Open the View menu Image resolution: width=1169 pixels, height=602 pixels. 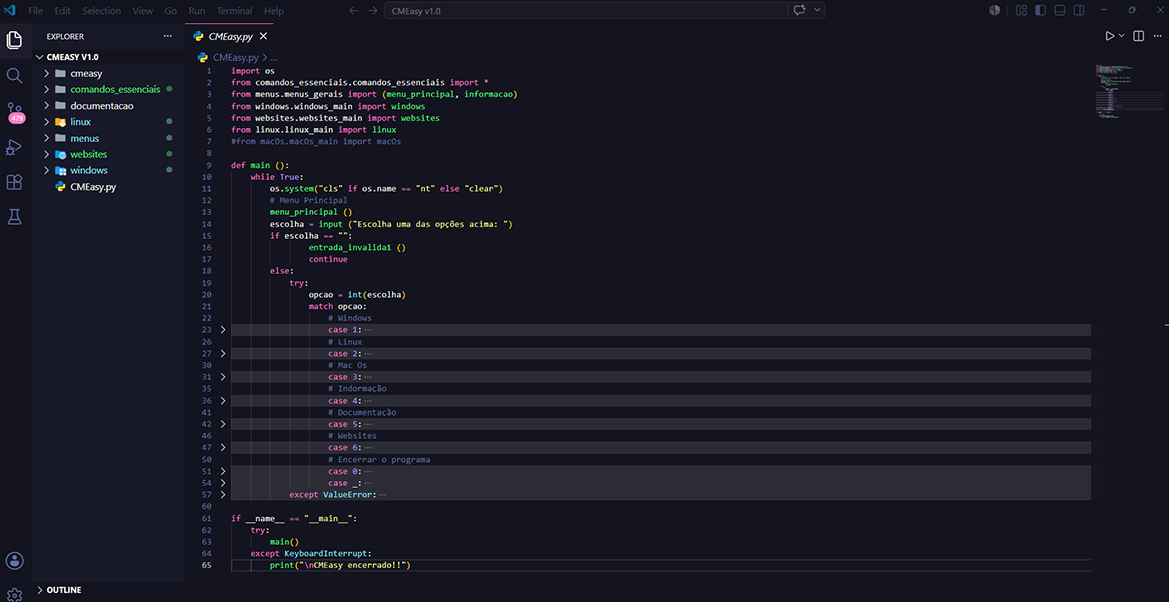(x=142, y=11)
